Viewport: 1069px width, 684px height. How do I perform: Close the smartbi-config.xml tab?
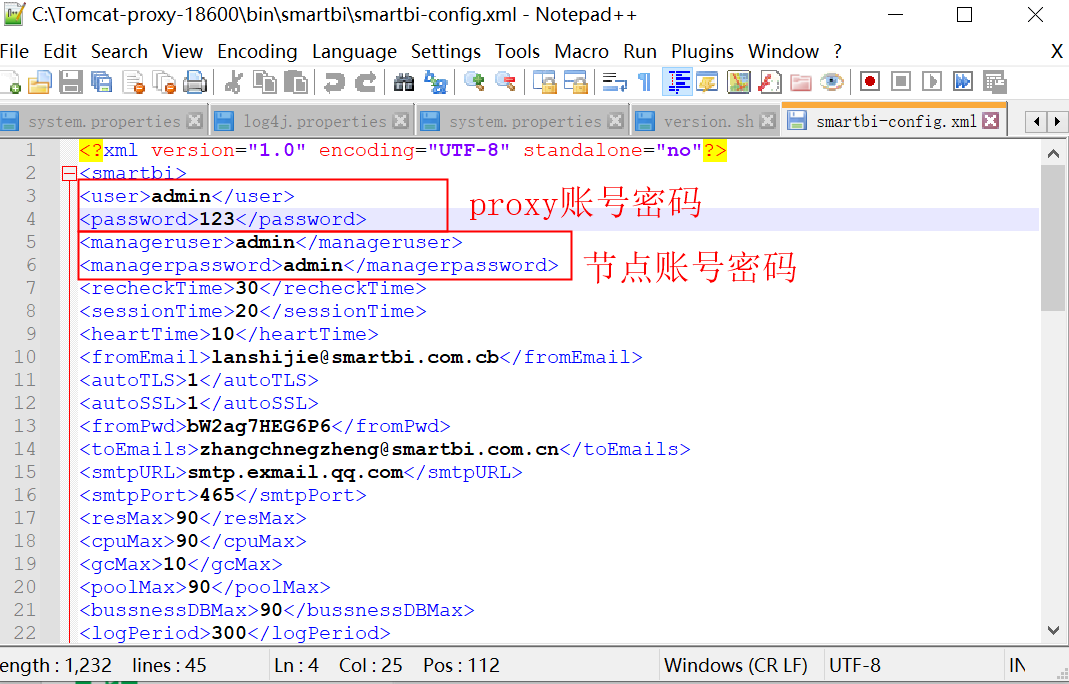991,121
